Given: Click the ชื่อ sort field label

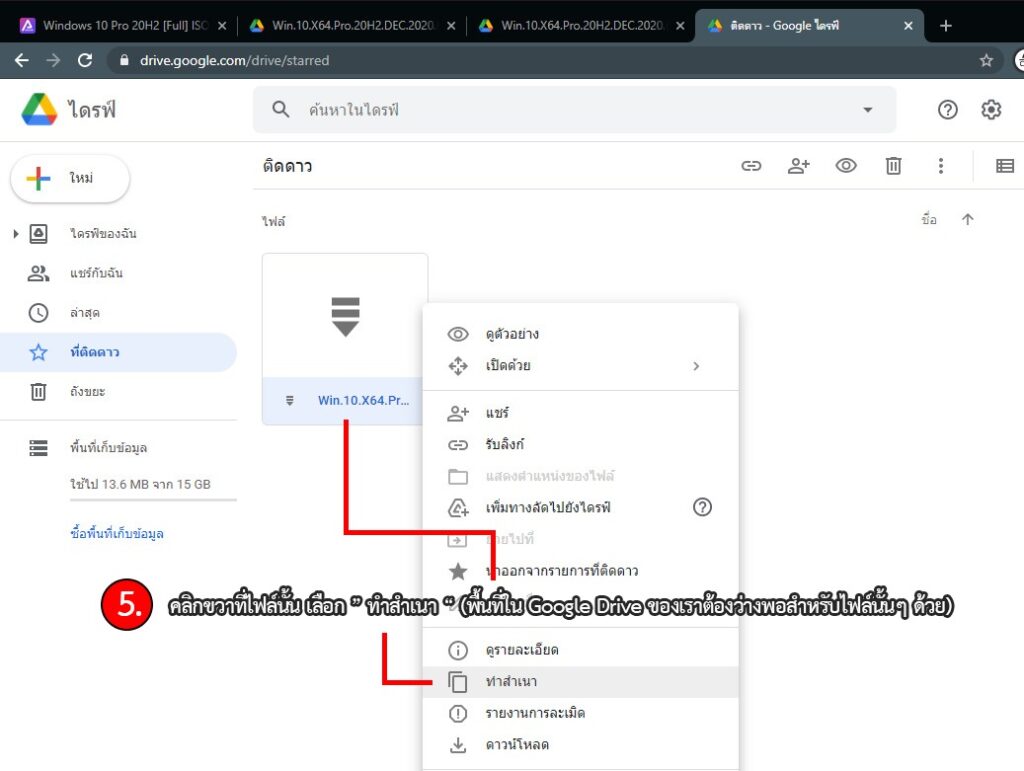Looking at the screenshot, I should (x=929, y=219).
